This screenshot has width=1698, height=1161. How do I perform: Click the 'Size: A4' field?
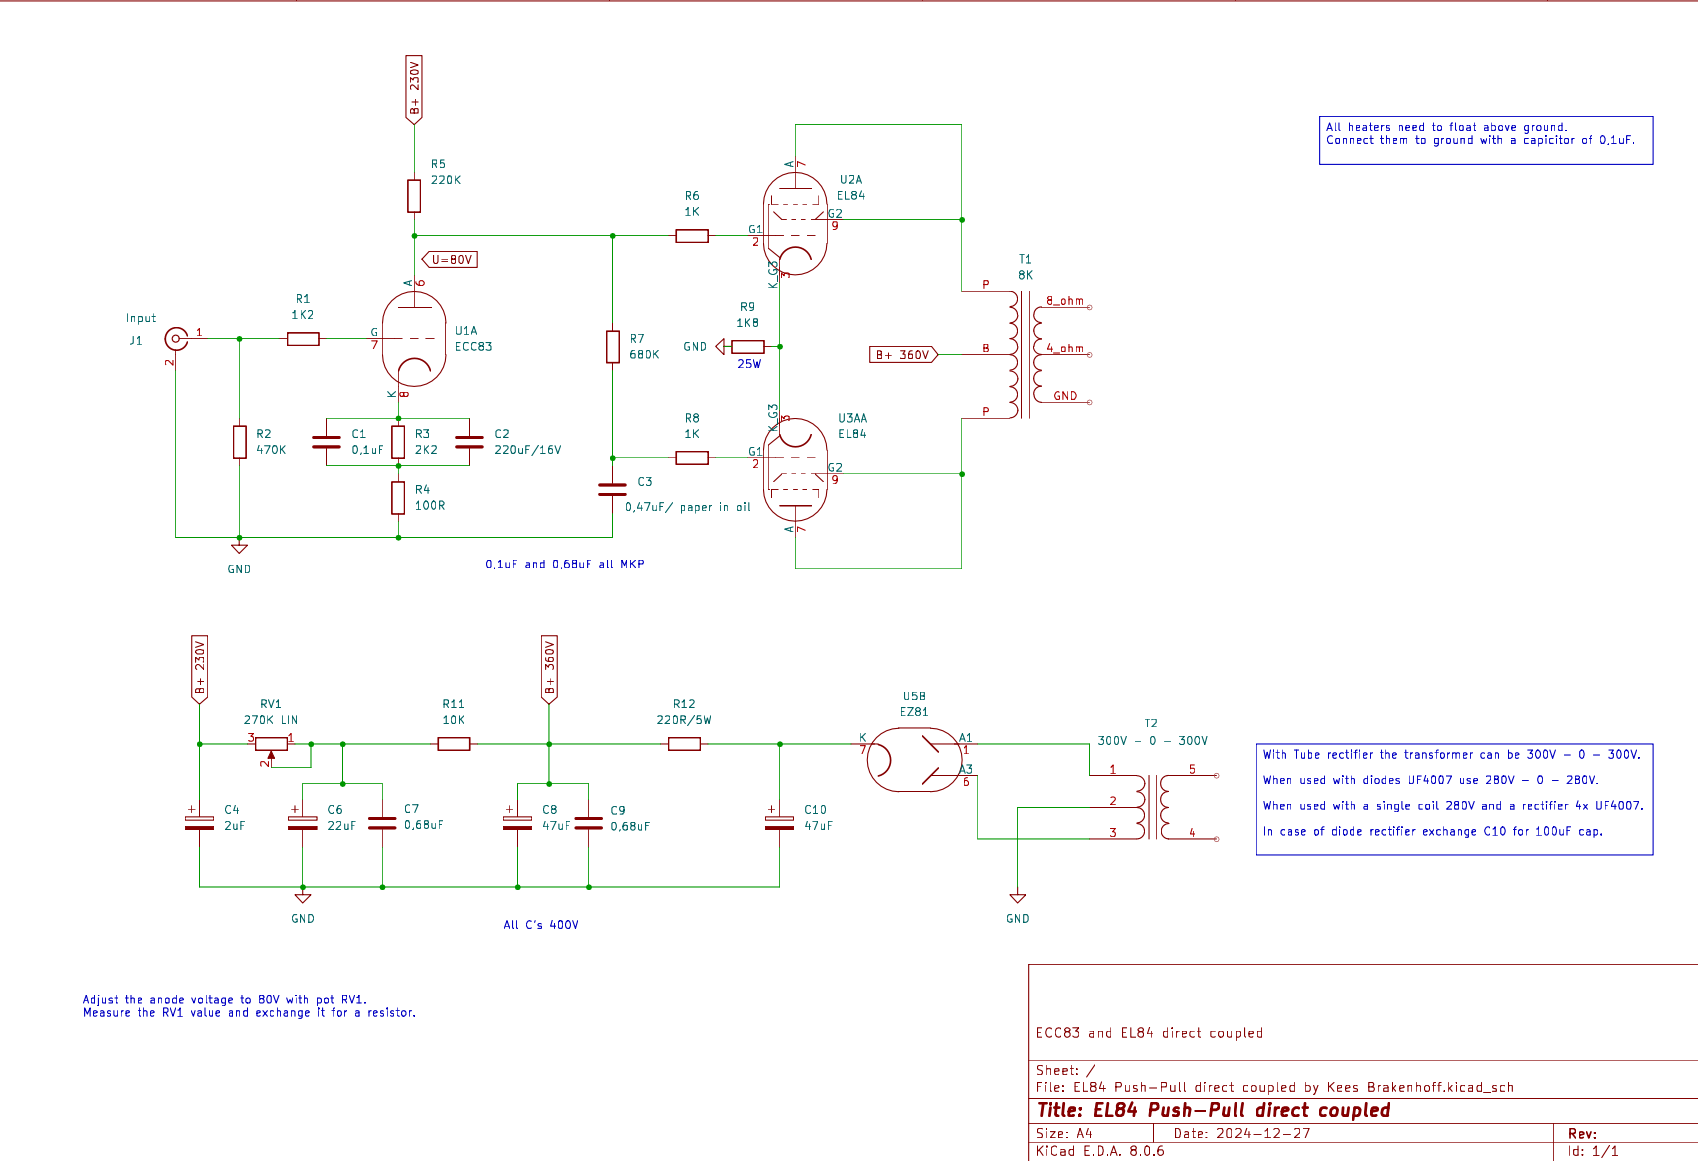(x=1064, y=1133)
